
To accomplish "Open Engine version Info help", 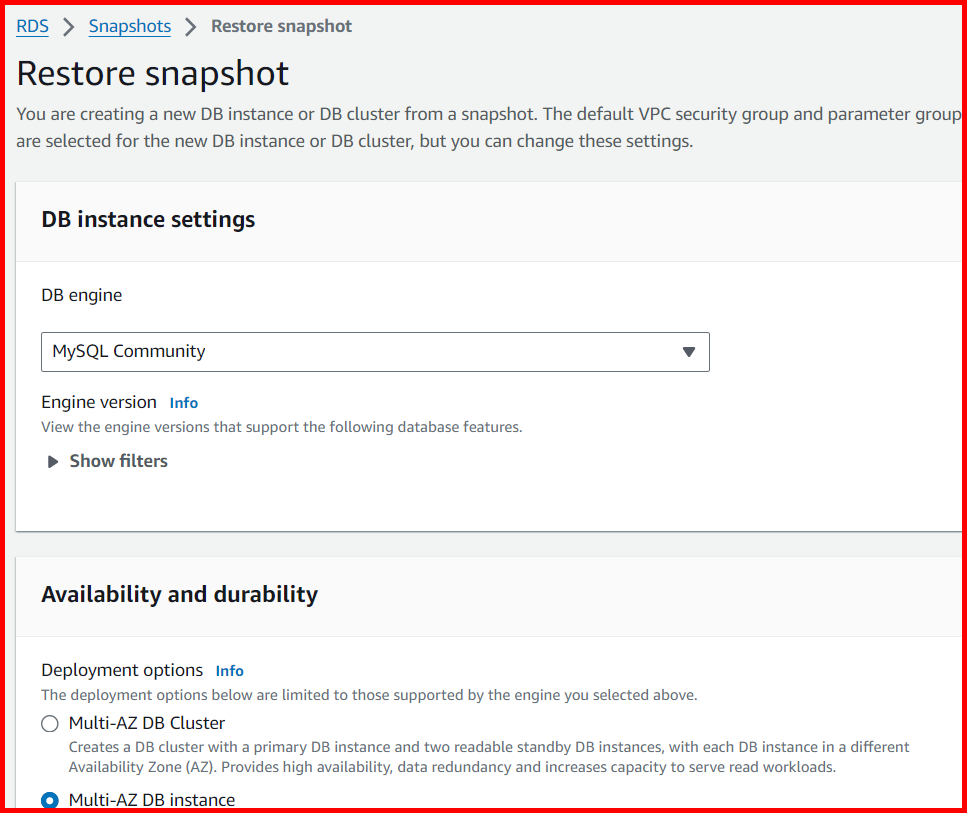I will tap(183, 402).
